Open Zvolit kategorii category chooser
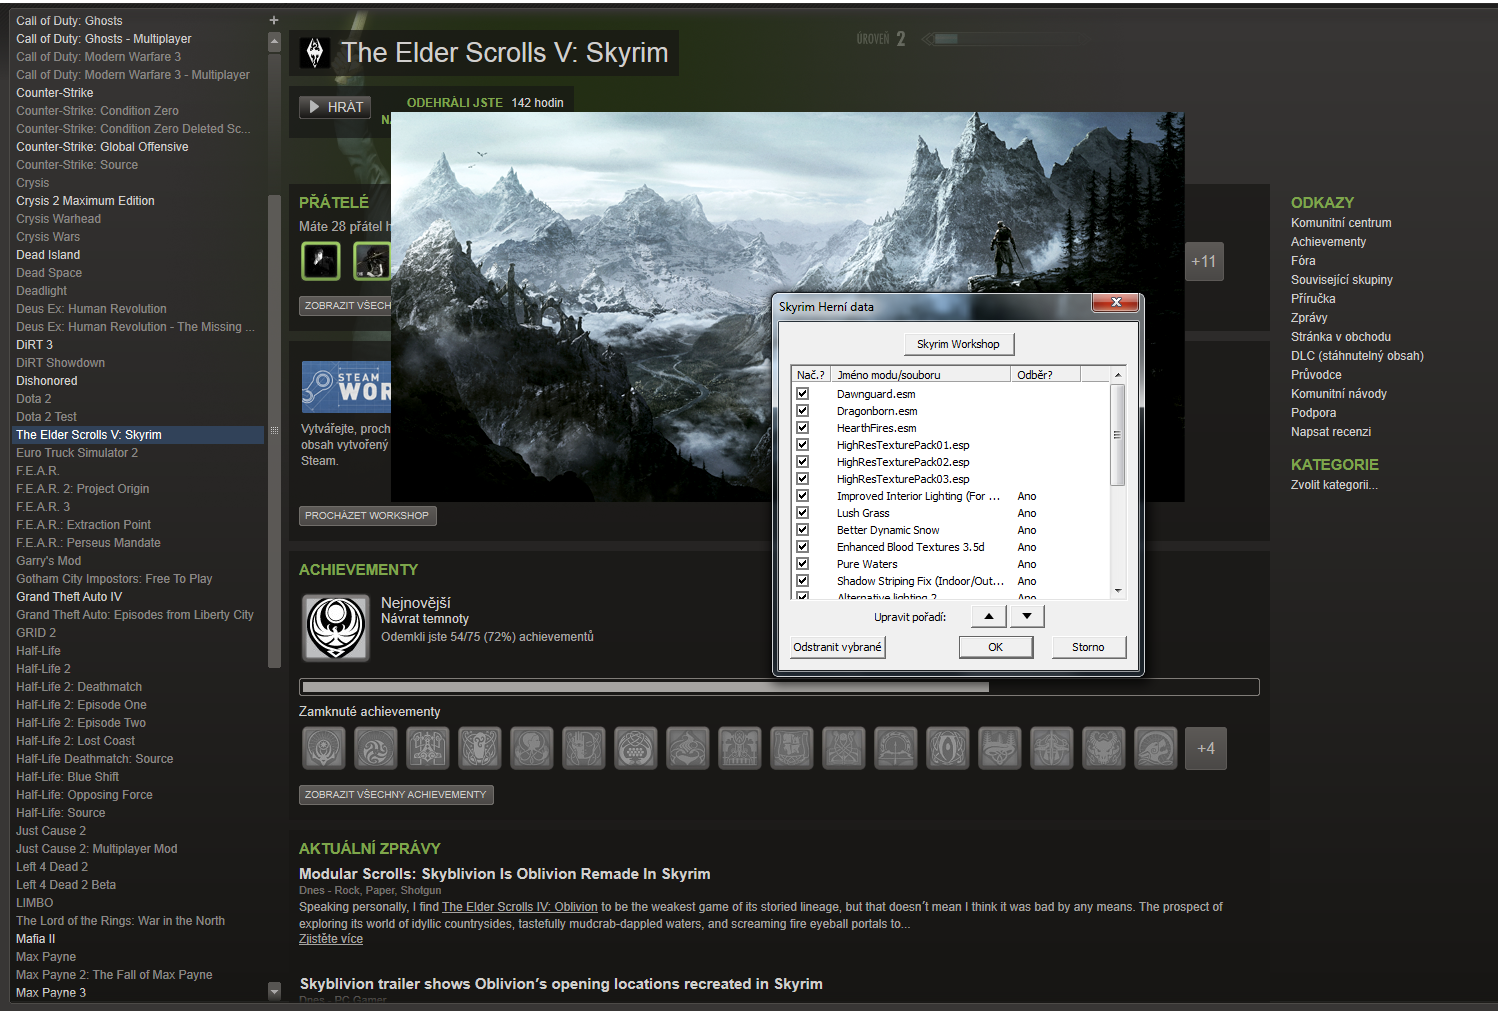Screen dimensions: 1498x1014 pyautogui.click(x=1334, y=485)
